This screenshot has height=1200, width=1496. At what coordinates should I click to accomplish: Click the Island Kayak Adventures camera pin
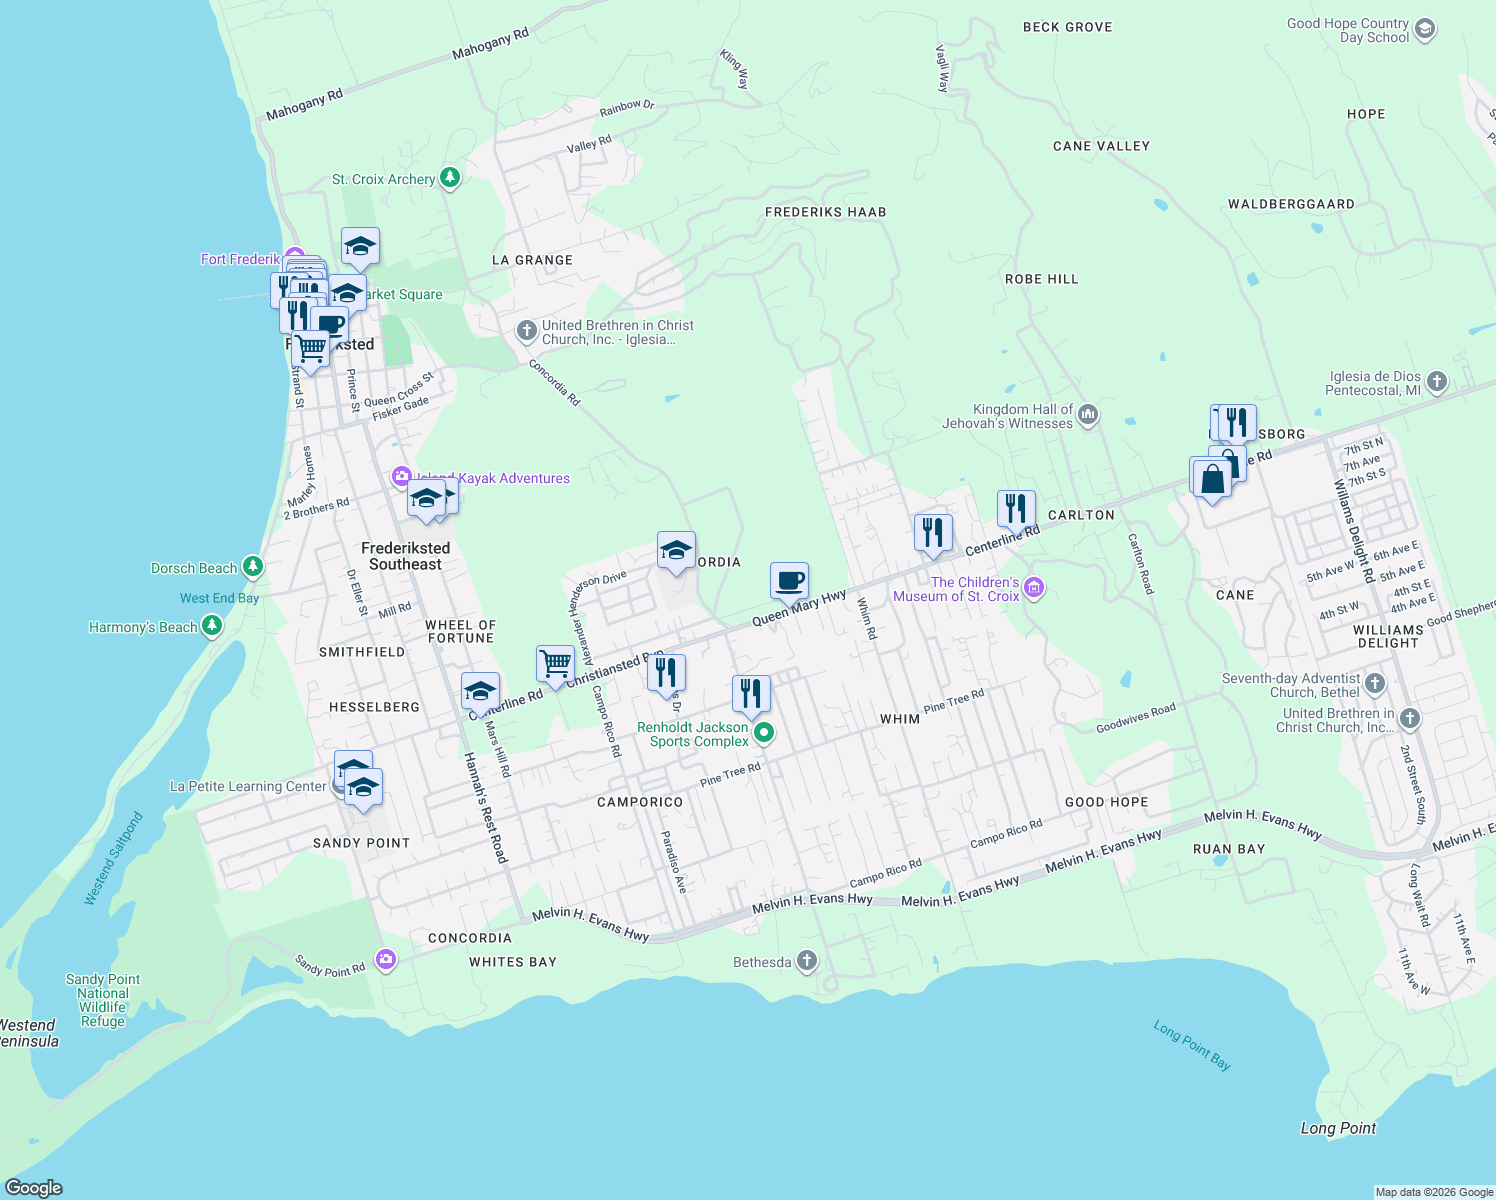401,477
